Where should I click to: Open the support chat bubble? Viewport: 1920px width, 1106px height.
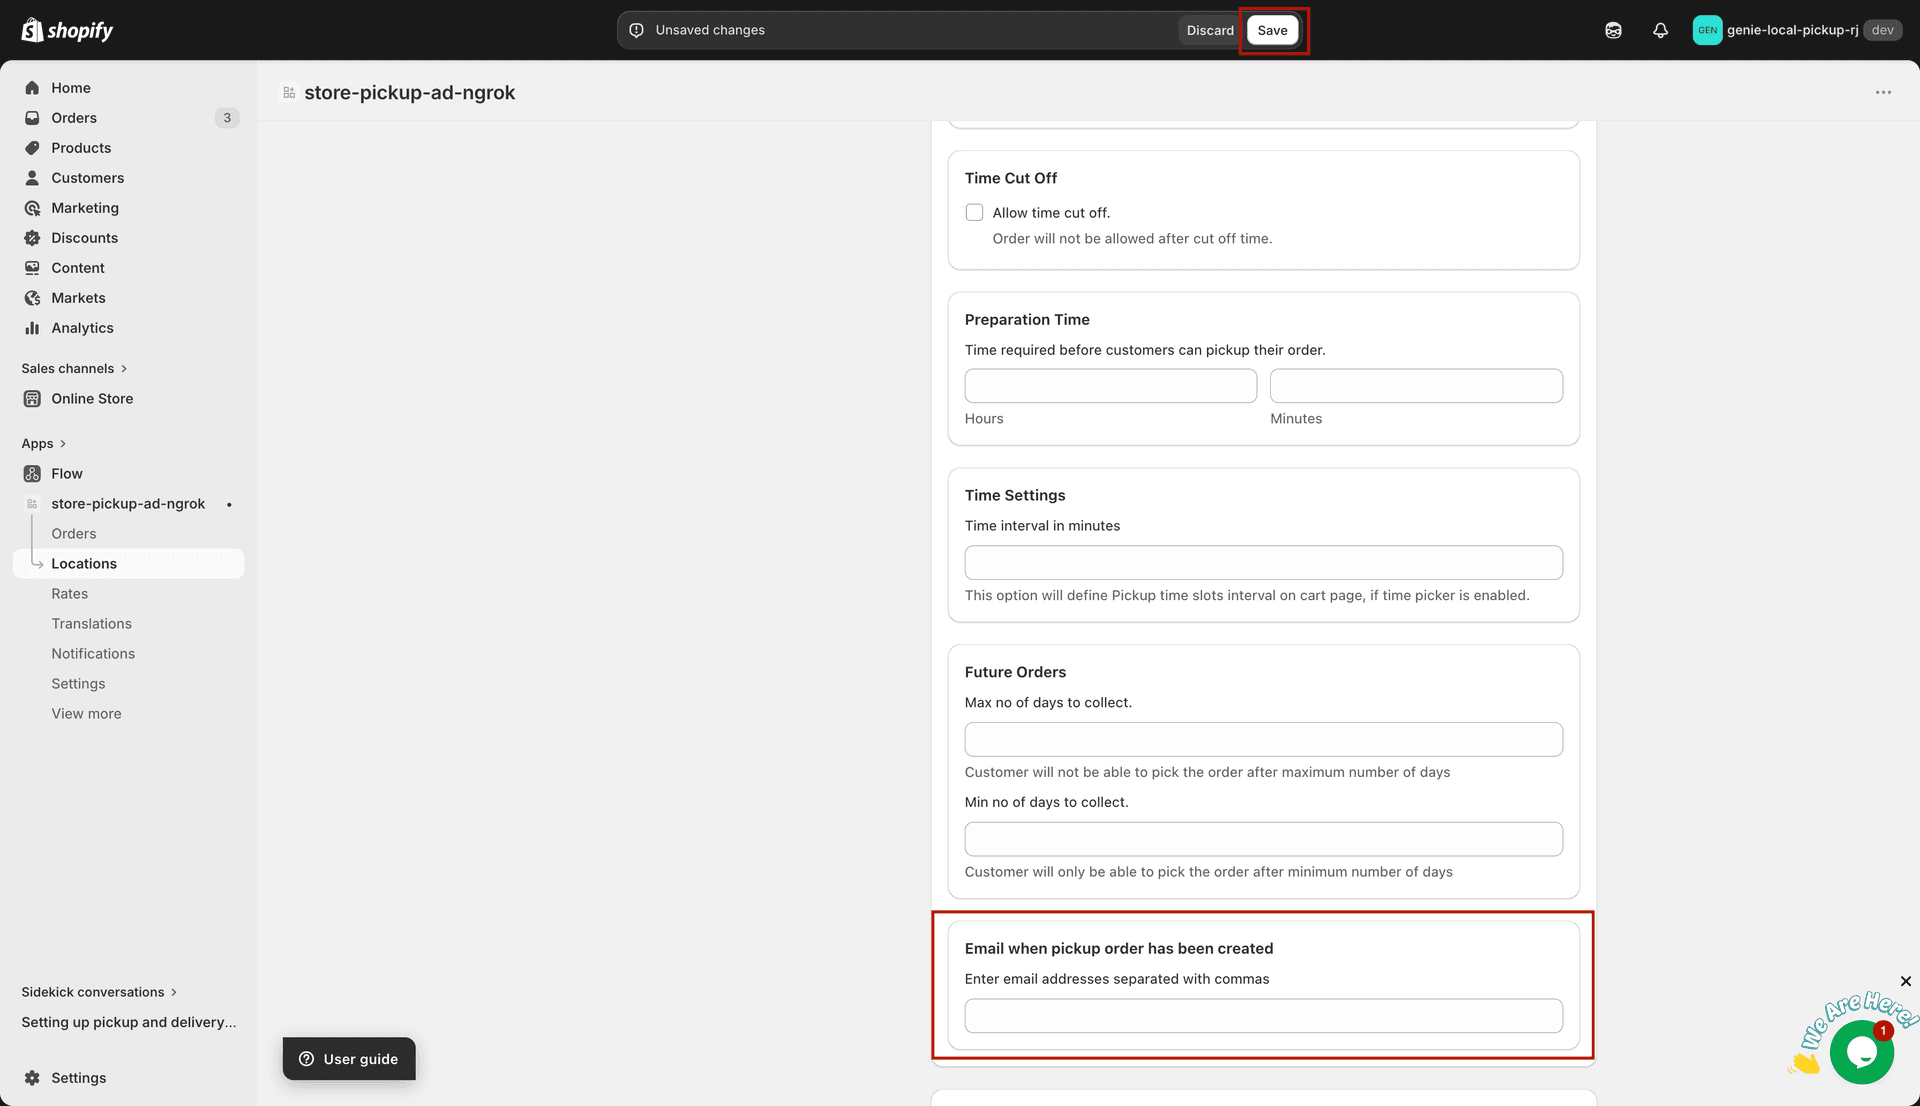pyautogui.click(x=1860, y=1051)
